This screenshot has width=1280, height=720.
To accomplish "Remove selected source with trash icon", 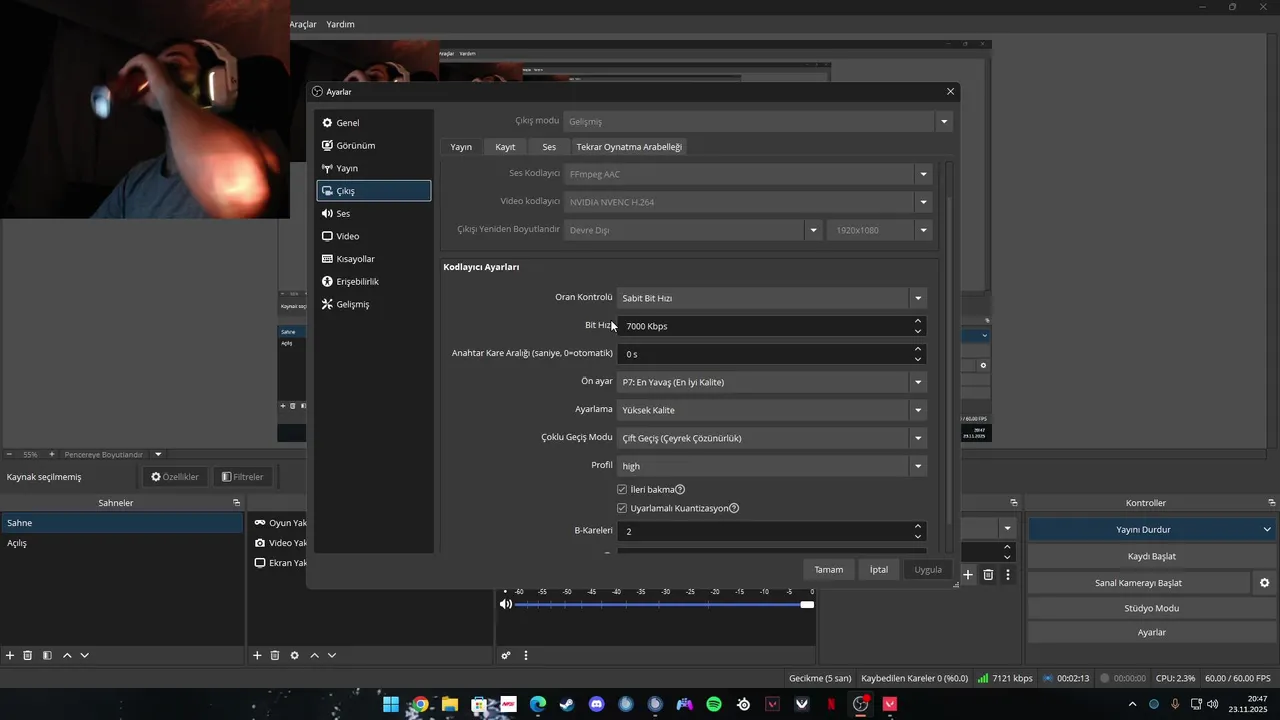I will coord(275,655).
